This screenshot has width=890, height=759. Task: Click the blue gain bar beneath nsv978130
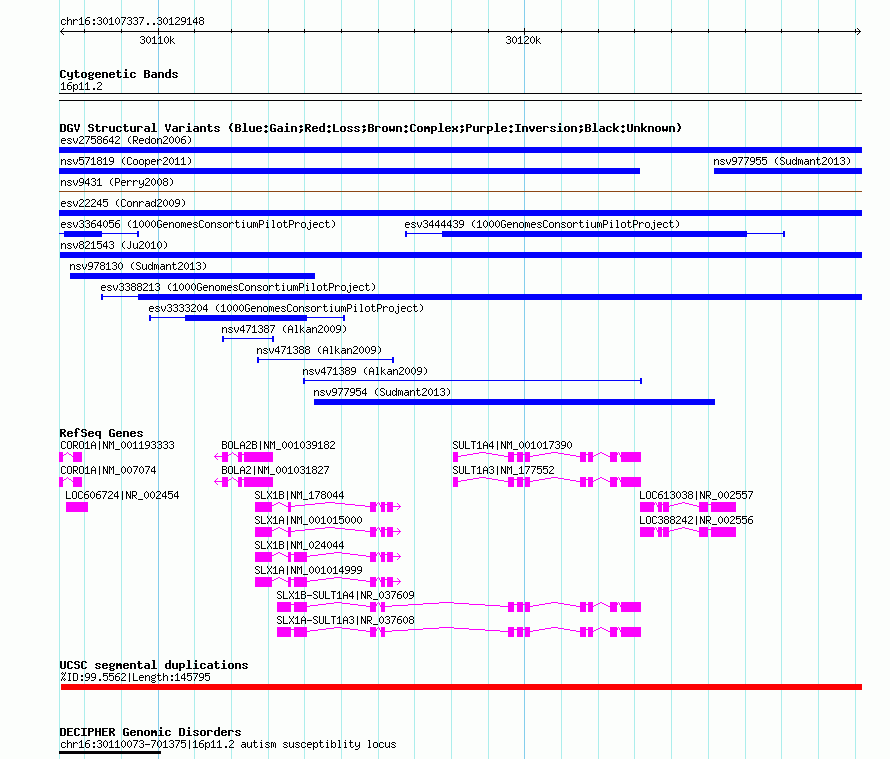point(192,276)
